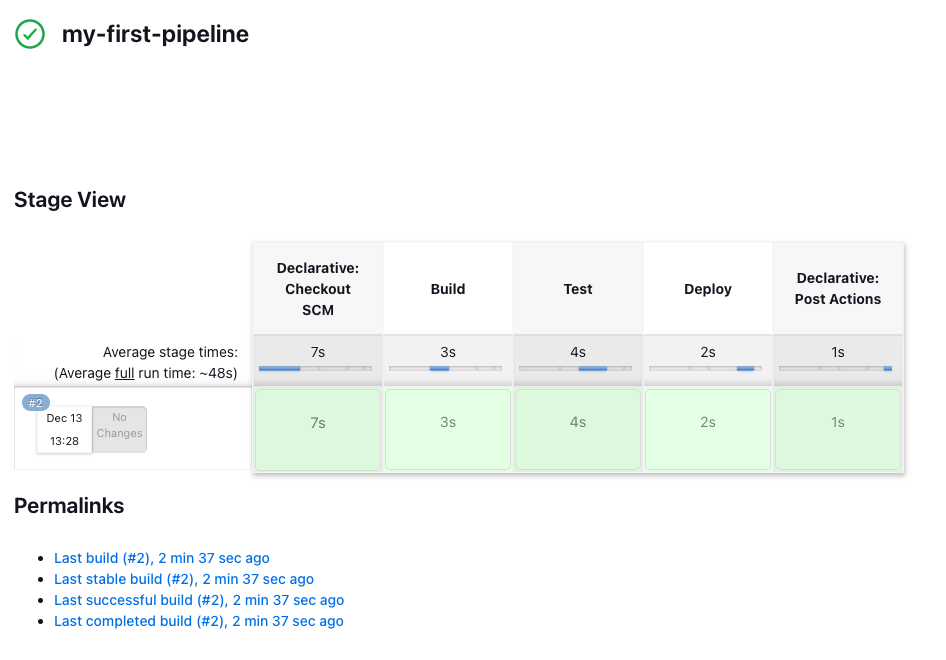Image resolution: width=946 pixels, height=660 pixels.
Task: Open the #2 build number badge
Action: [x=36, y=402]
